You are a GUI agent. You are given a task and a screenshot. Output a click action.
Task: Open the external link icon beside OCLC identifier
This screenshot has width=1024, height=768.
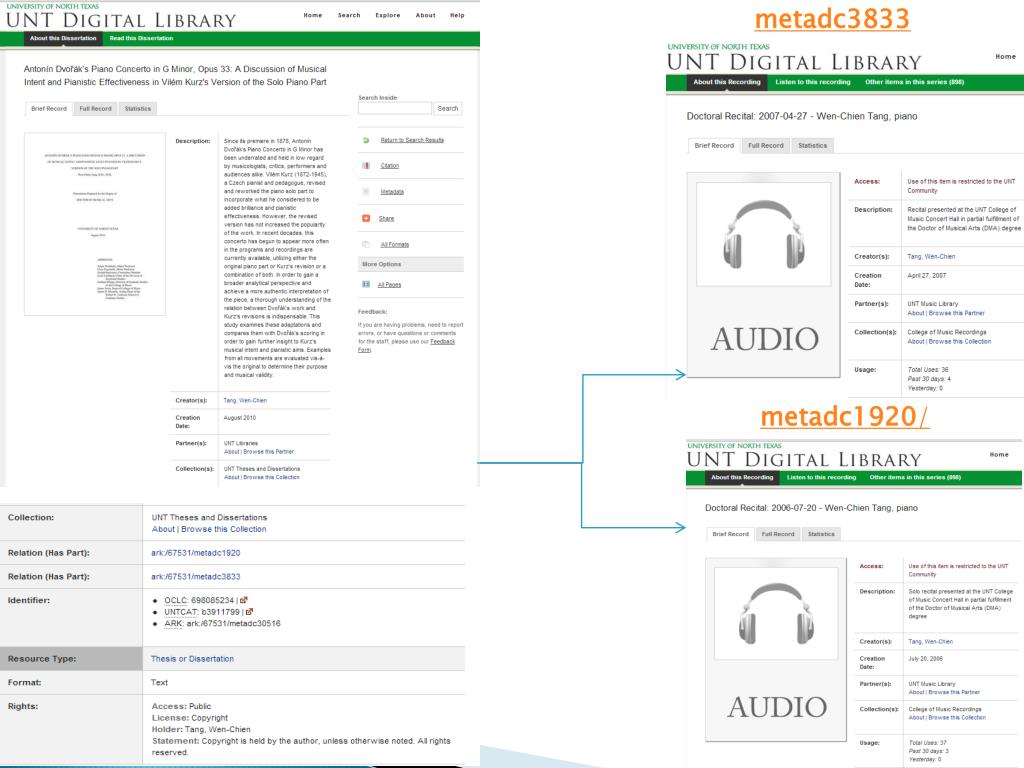click(x=244, y=600)
